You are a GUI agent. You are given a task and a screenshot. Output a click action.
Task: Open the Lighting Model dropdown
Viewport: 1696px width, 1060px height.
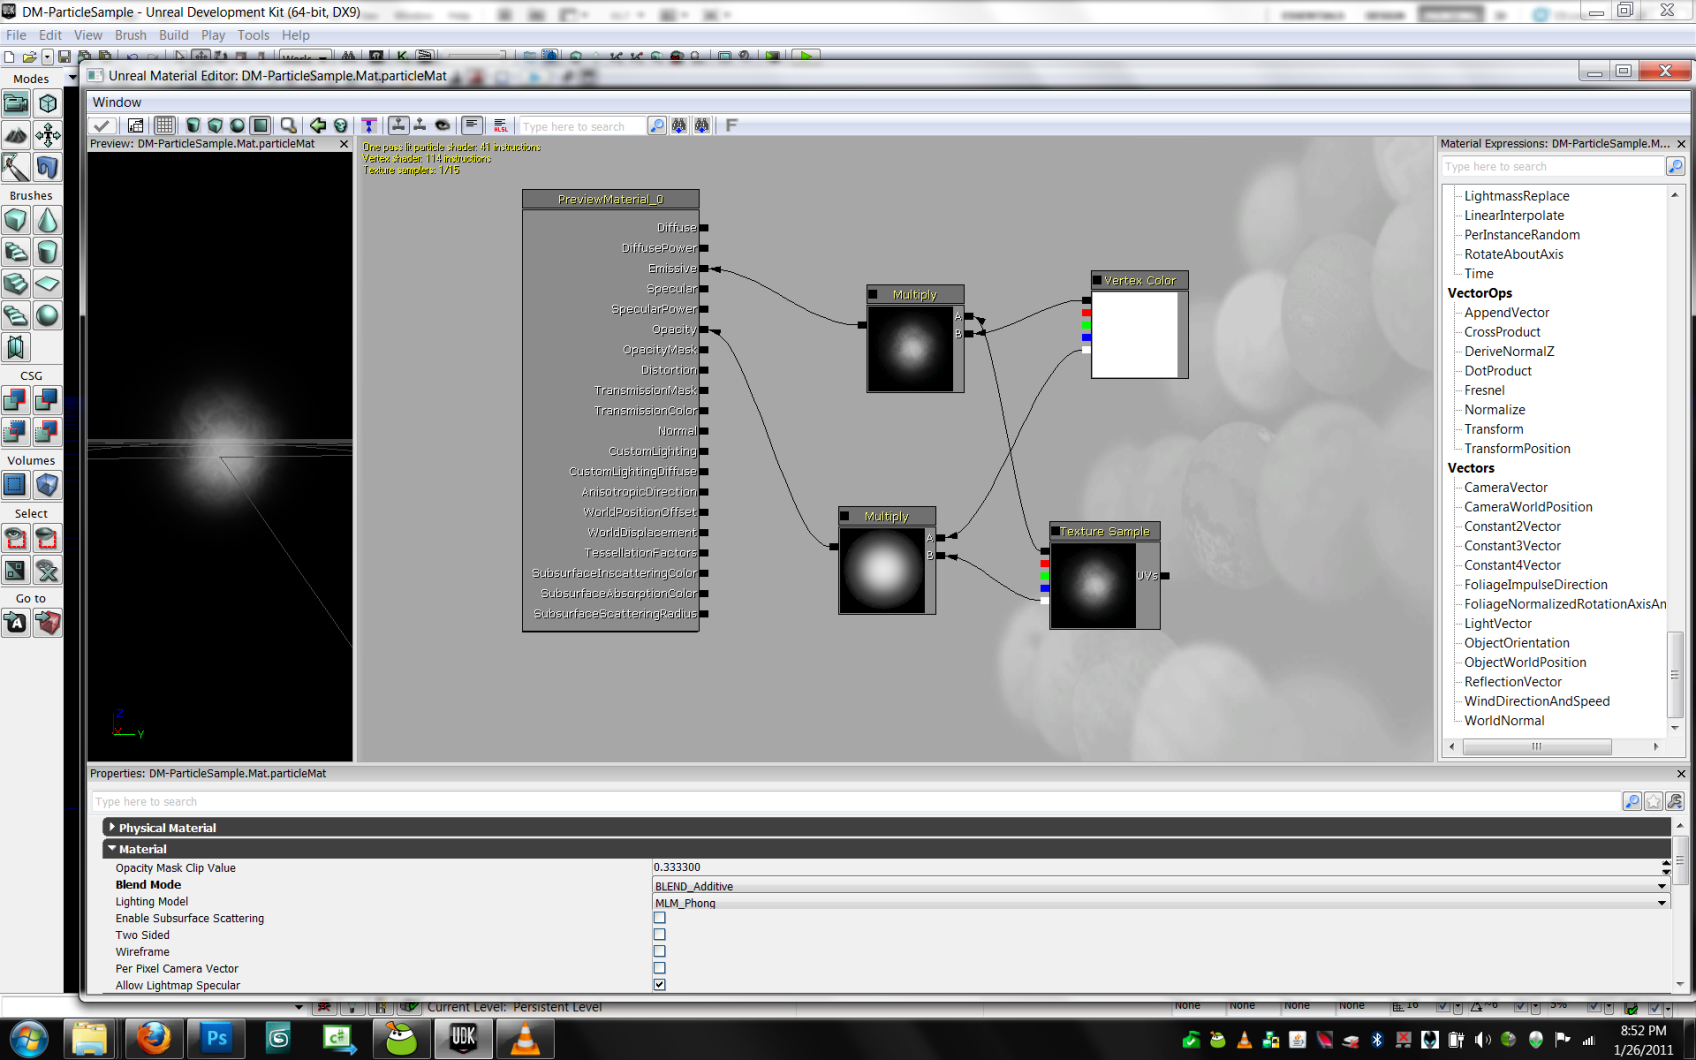[1661, 903]
